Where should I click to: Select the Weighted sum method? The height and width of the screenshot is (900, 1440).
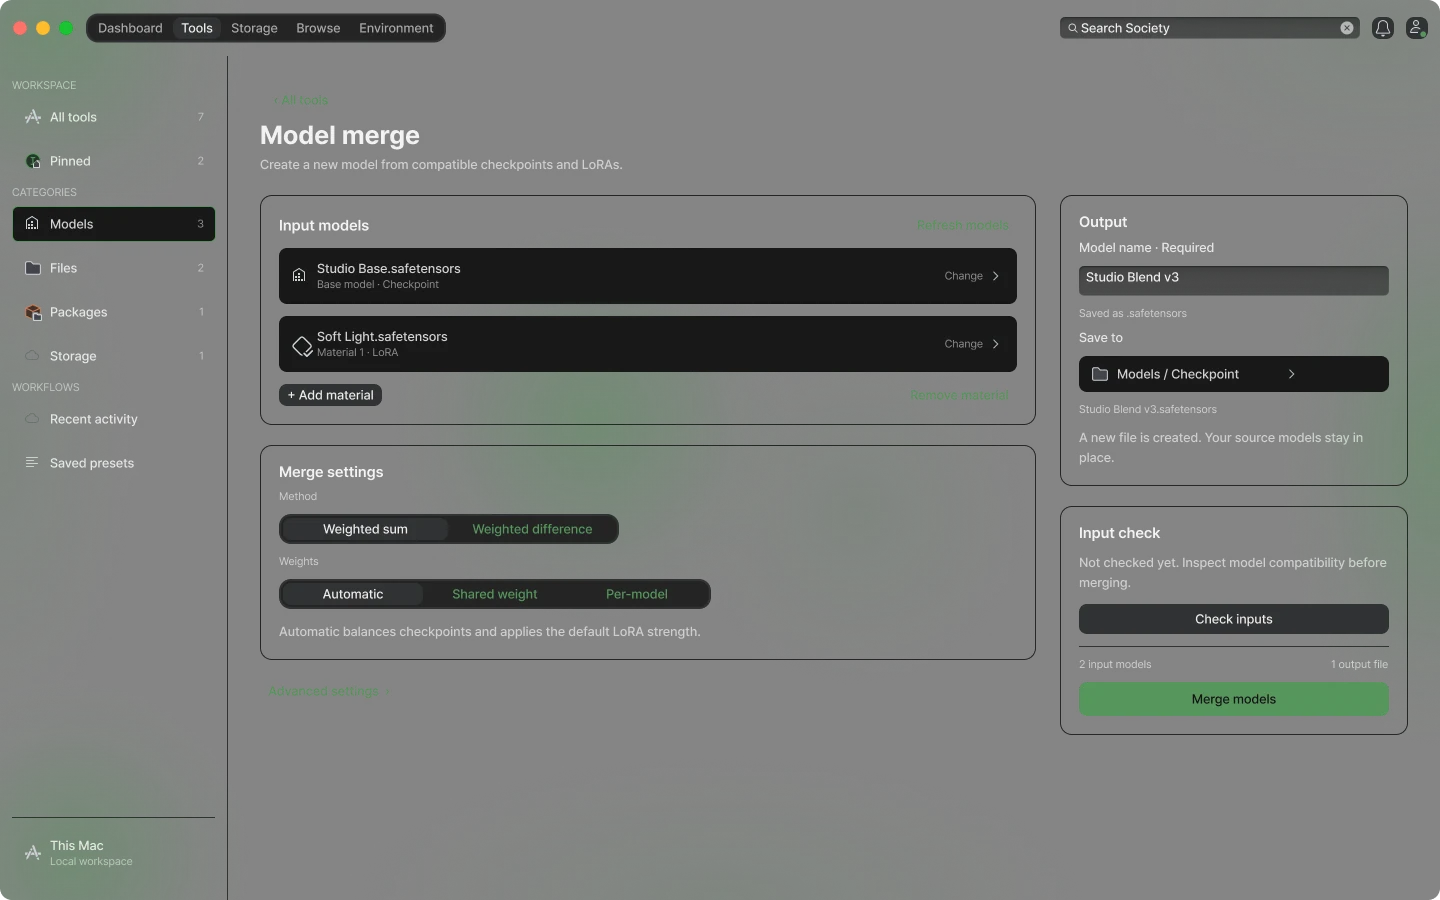365,529
